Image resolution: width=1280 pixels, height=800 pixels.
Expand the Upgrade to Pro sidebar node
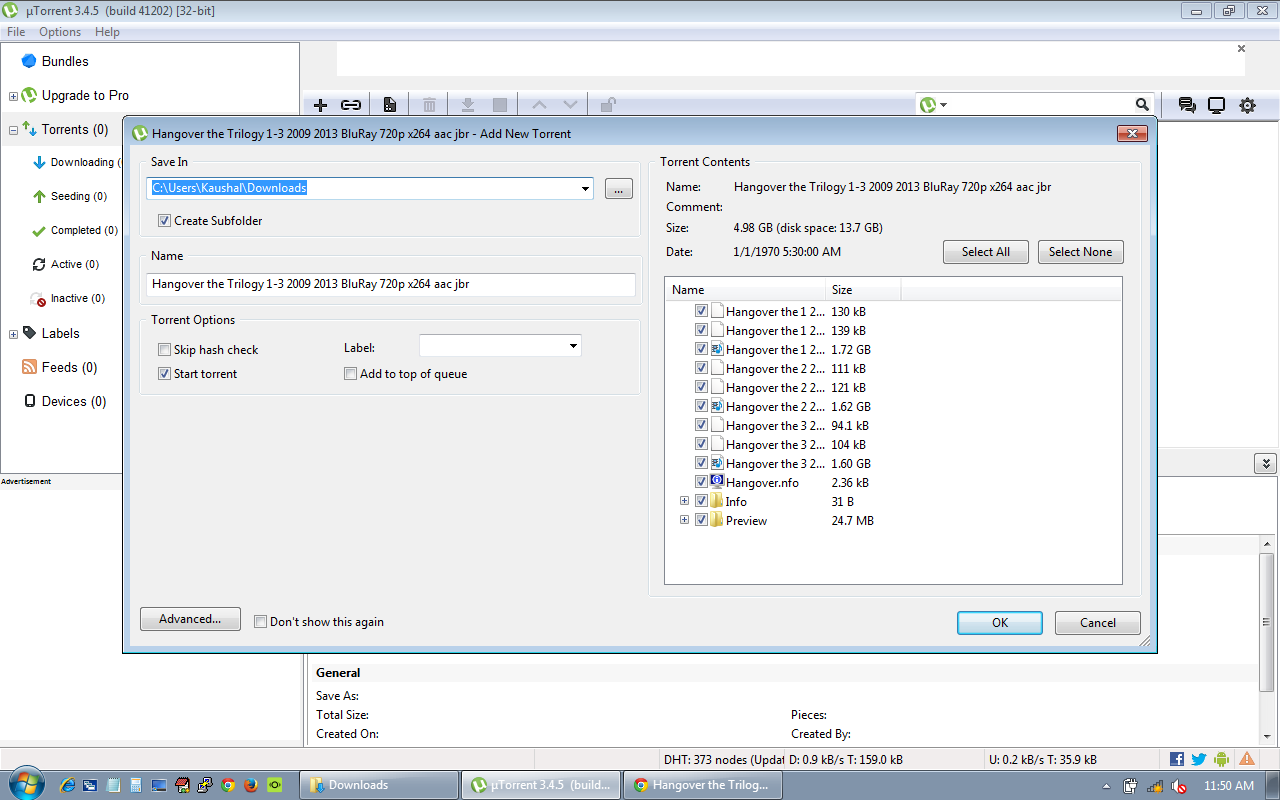click(13, 96)
